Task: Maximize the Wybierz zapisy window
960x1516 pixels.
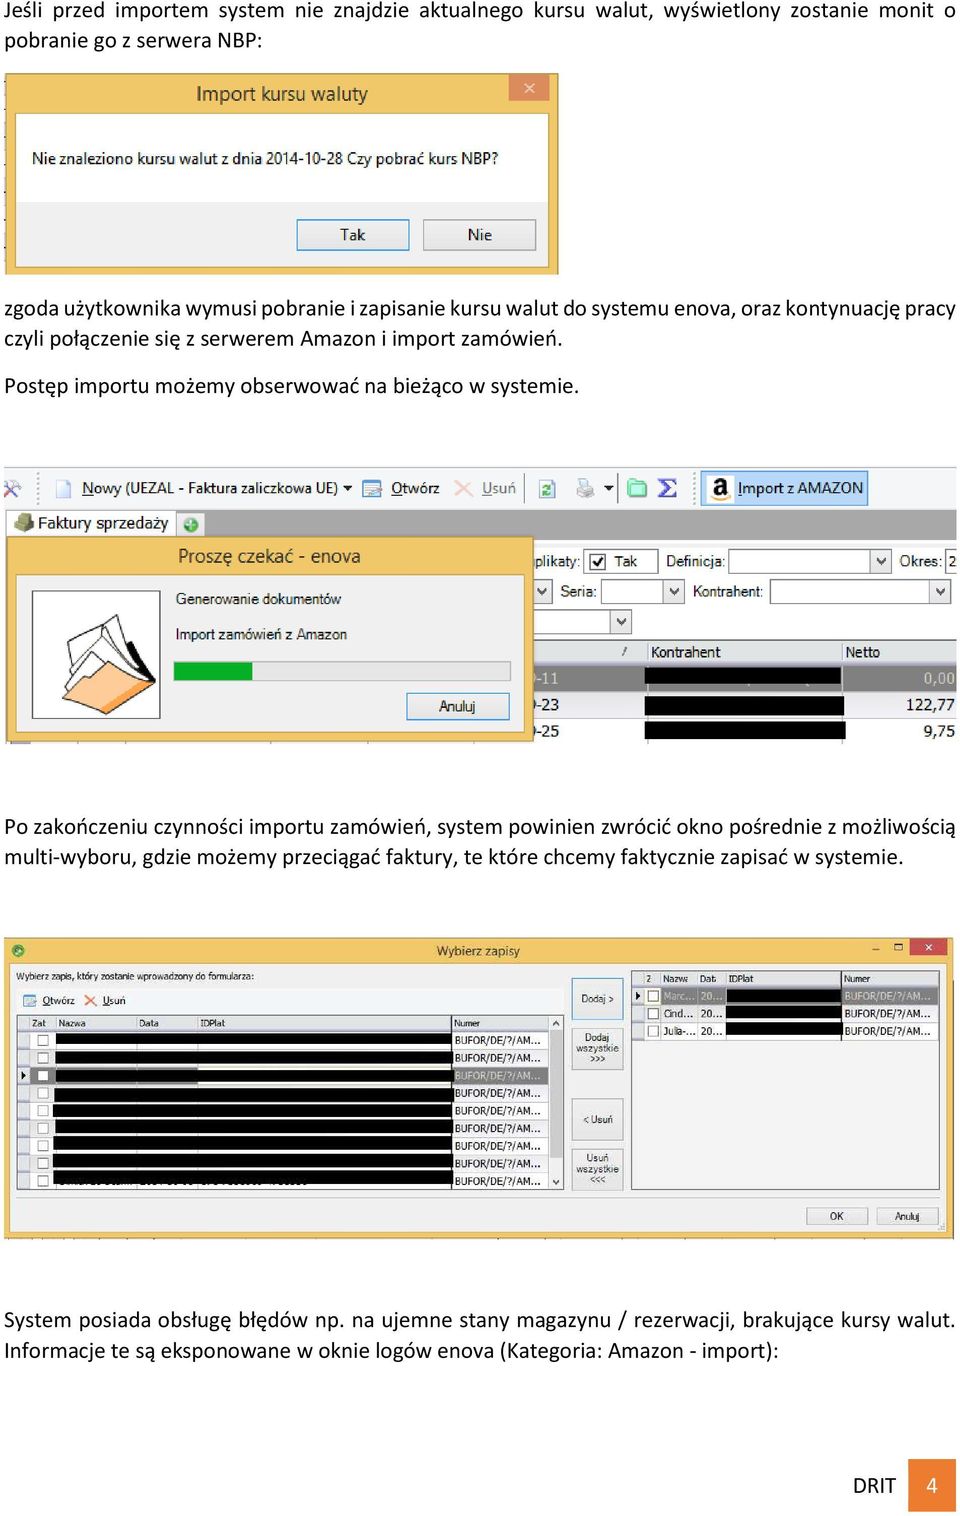Action: point(898,947)
